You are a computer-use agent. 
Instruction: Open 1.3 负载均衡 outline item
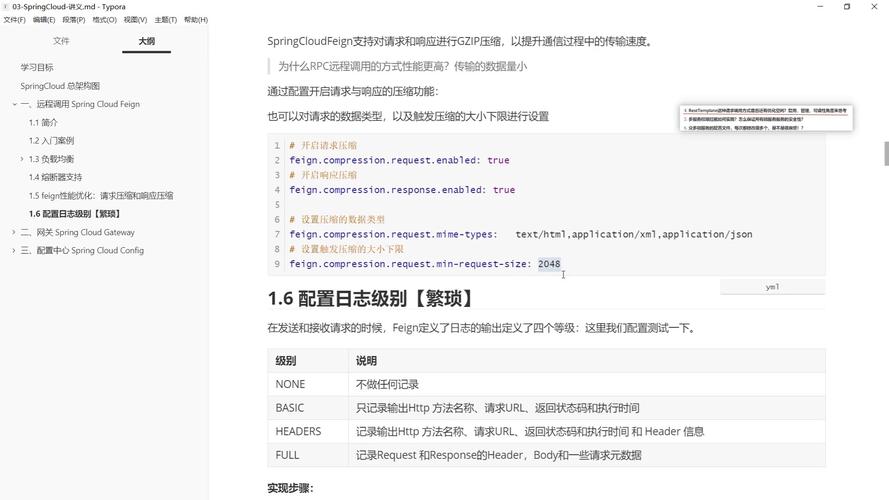coord(52,159)
